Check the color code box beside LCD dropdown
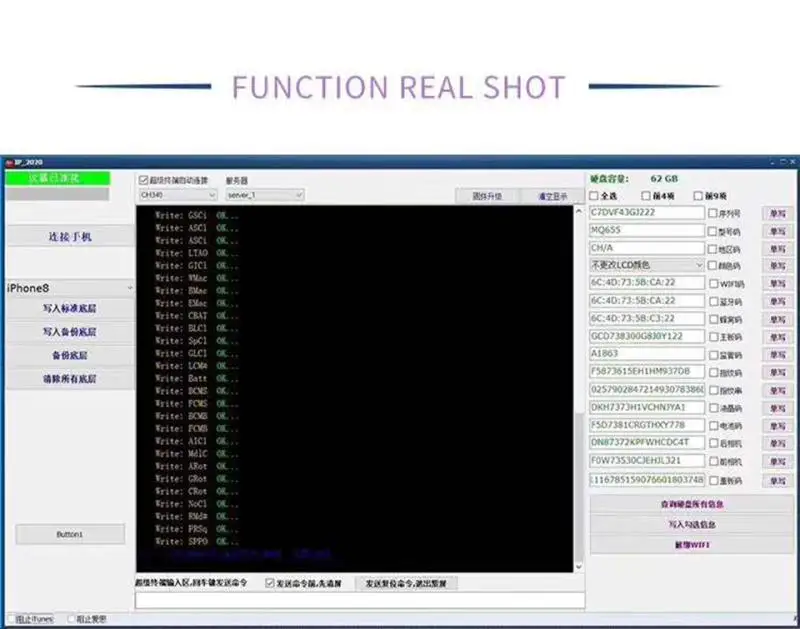The image size is (800, 629). (x=713, y=265)
